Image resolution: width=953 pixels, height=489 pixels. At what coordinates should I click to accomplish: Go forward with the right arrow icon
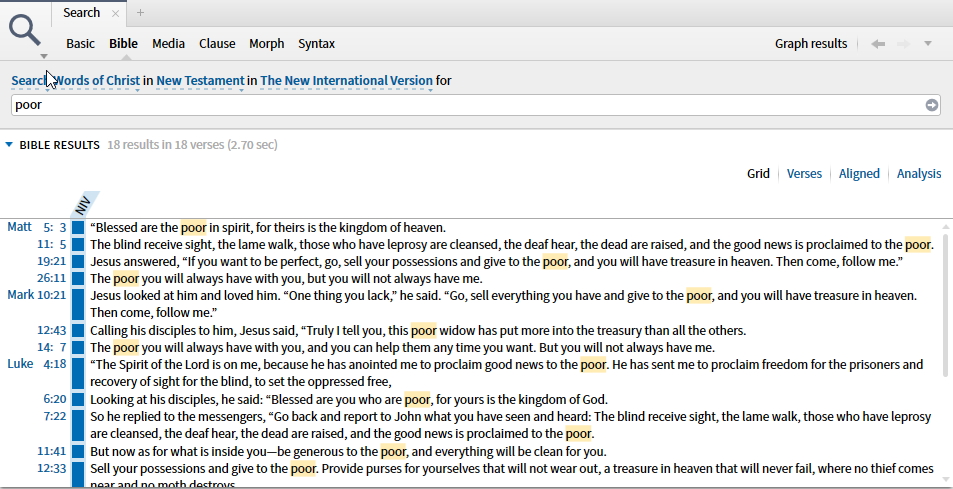tap(904, 44)
